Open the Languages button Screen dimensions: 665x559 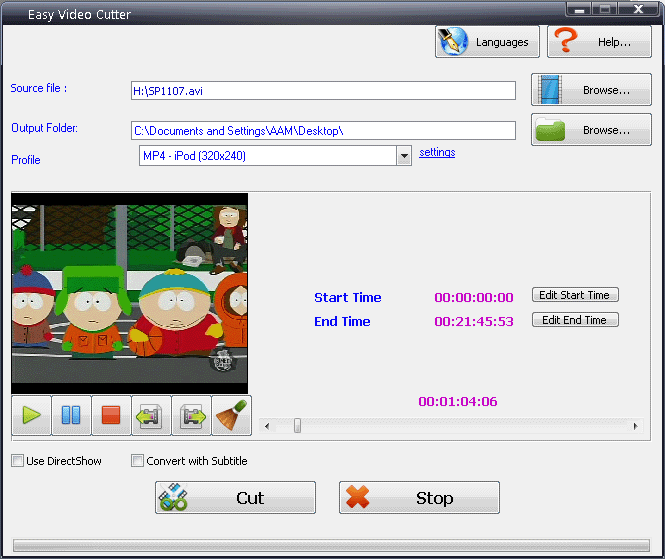pyautogui.click(x=487, y=42)
